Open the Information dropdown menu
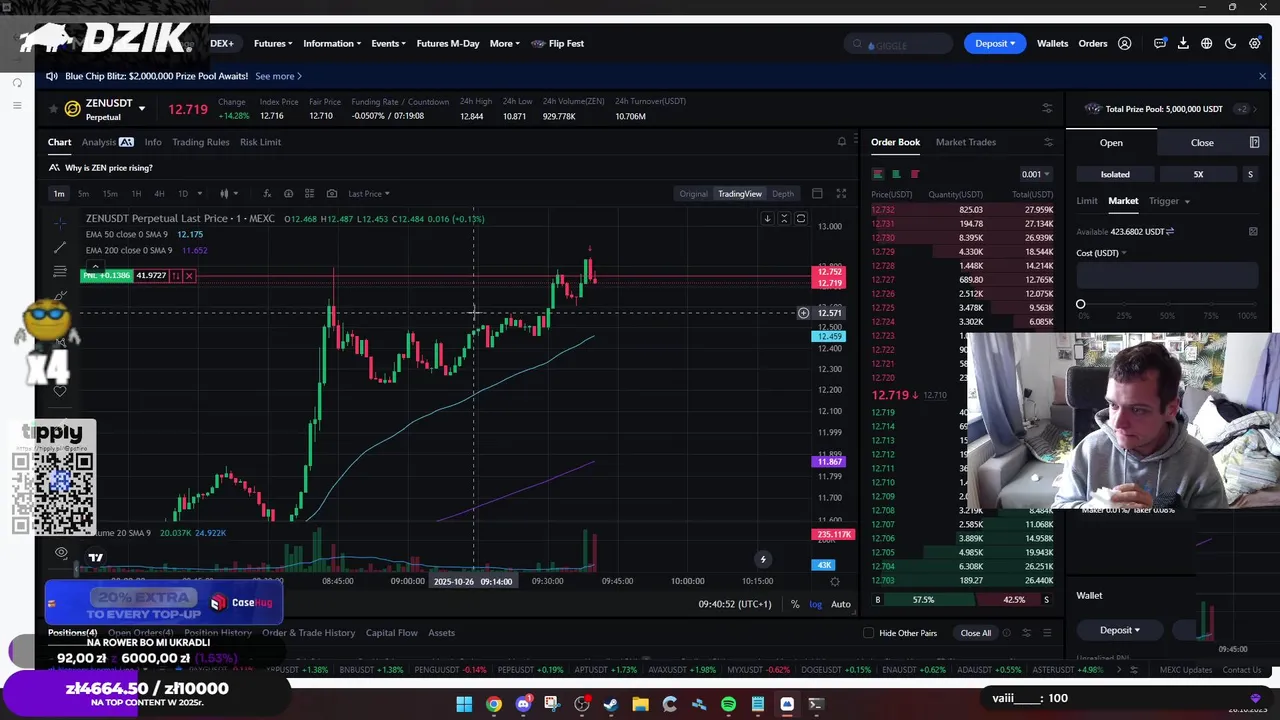The width and height of the screenshot is (1280, 720). (x=332, y=44)
